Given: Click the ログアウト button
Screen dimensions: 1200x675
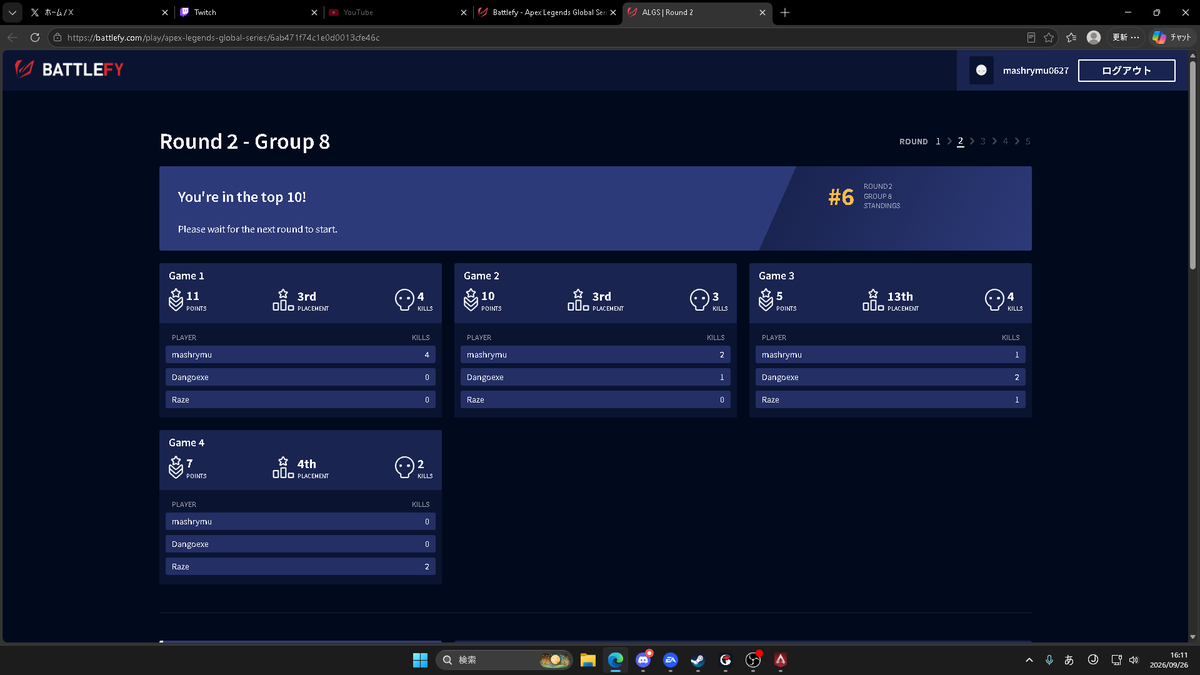Looking at the screenshot, I should 1126,70.
